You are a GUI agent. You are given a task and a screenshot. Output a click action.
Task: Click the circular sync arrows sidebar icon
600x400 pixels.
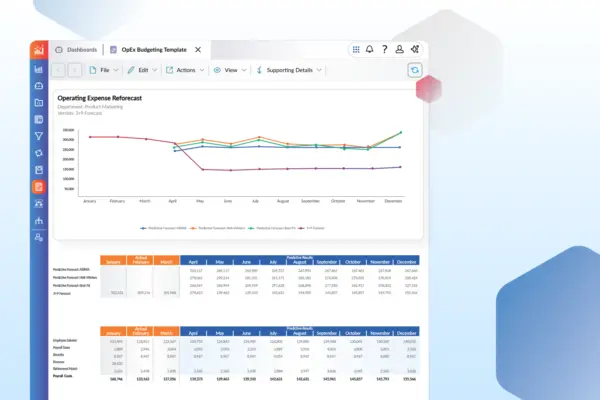39,153
